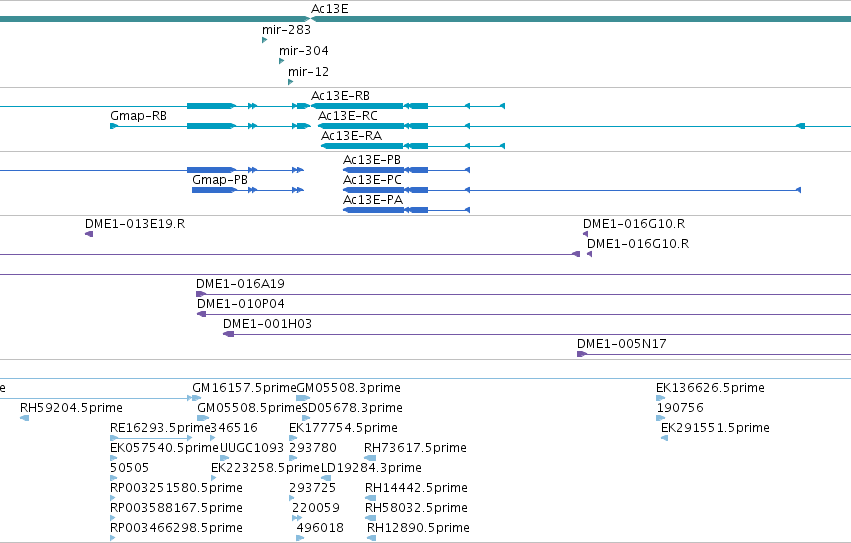Click the RP003588167.5prime label

coord(176,508)
